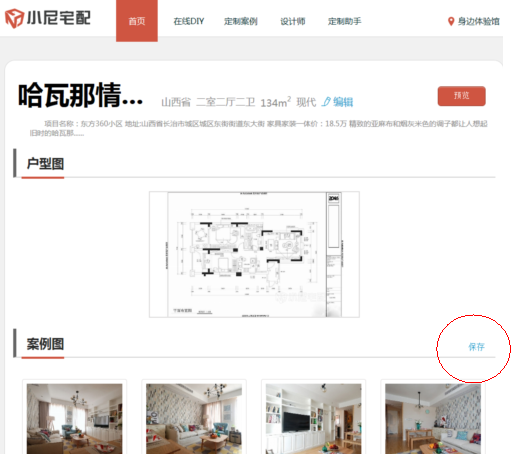Open the floor plan image under 户型图
Image resolution: width=515 pixels, height=460 pixels.
tap(254, 254)
